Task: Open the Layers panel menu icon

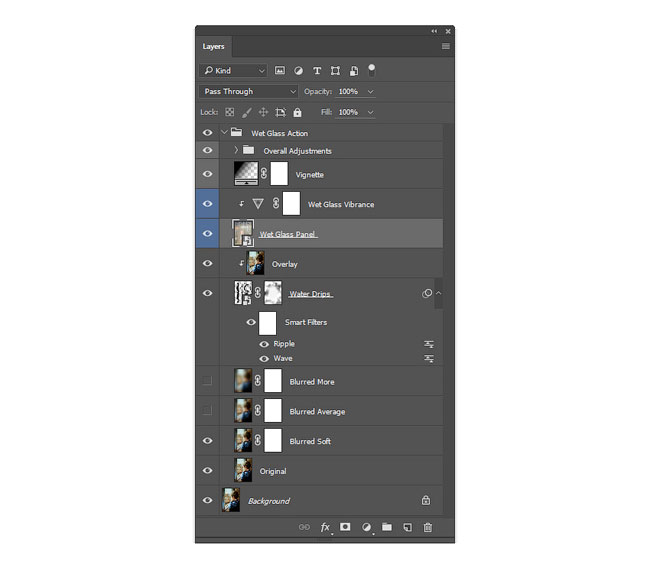Action: click(x=446, y=46)
